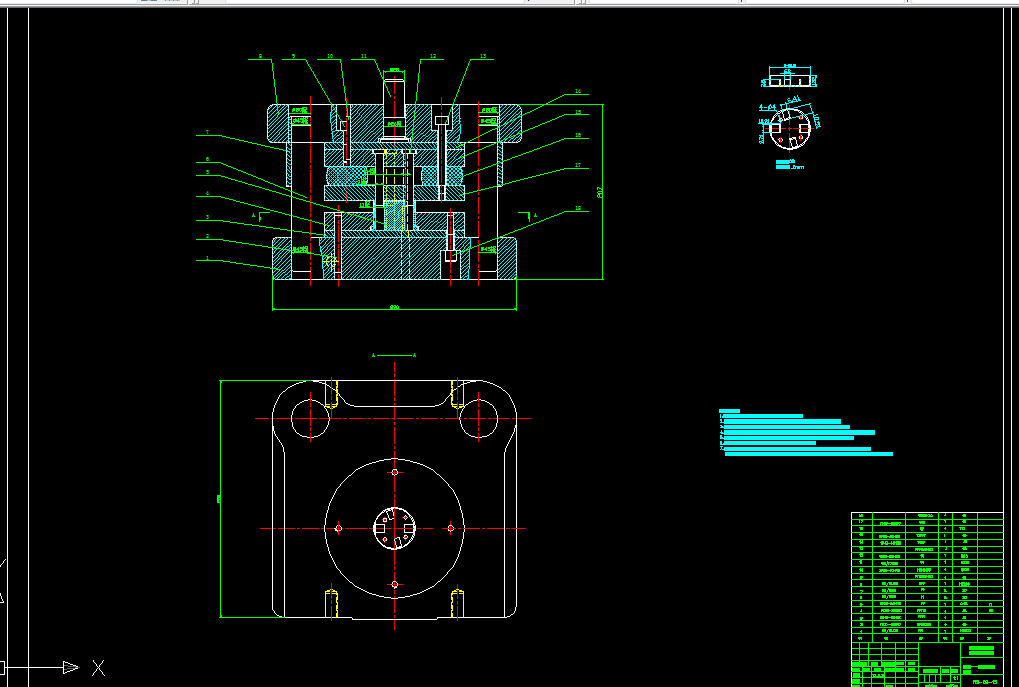Viewport: 1019px width, 687px height.
Task: Click the cyan technical requirements text block
Action: tap(806, 432)
